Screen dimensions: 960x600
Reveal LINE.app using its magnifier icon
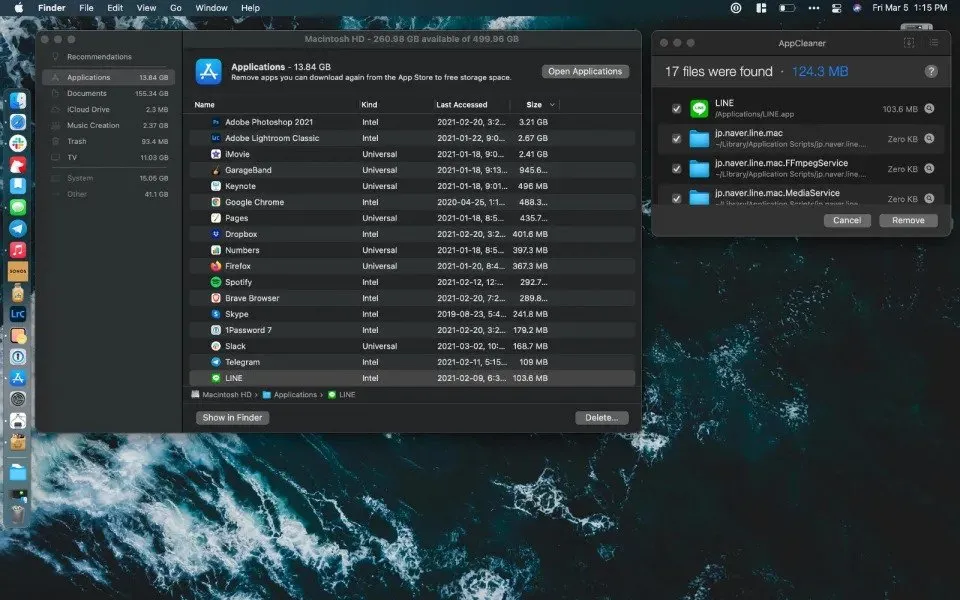coord(929,109)
